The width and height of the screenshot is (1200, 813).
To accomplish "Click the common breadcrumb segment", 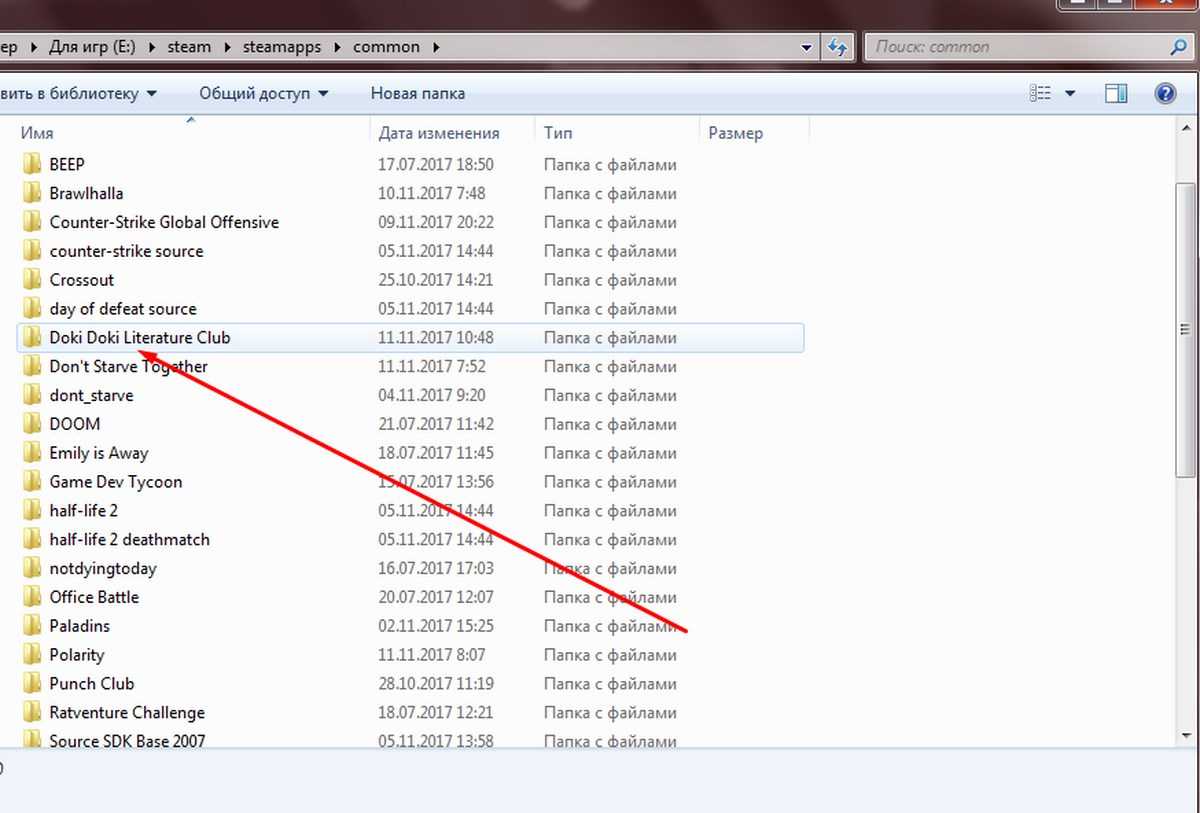I will 387,47.
